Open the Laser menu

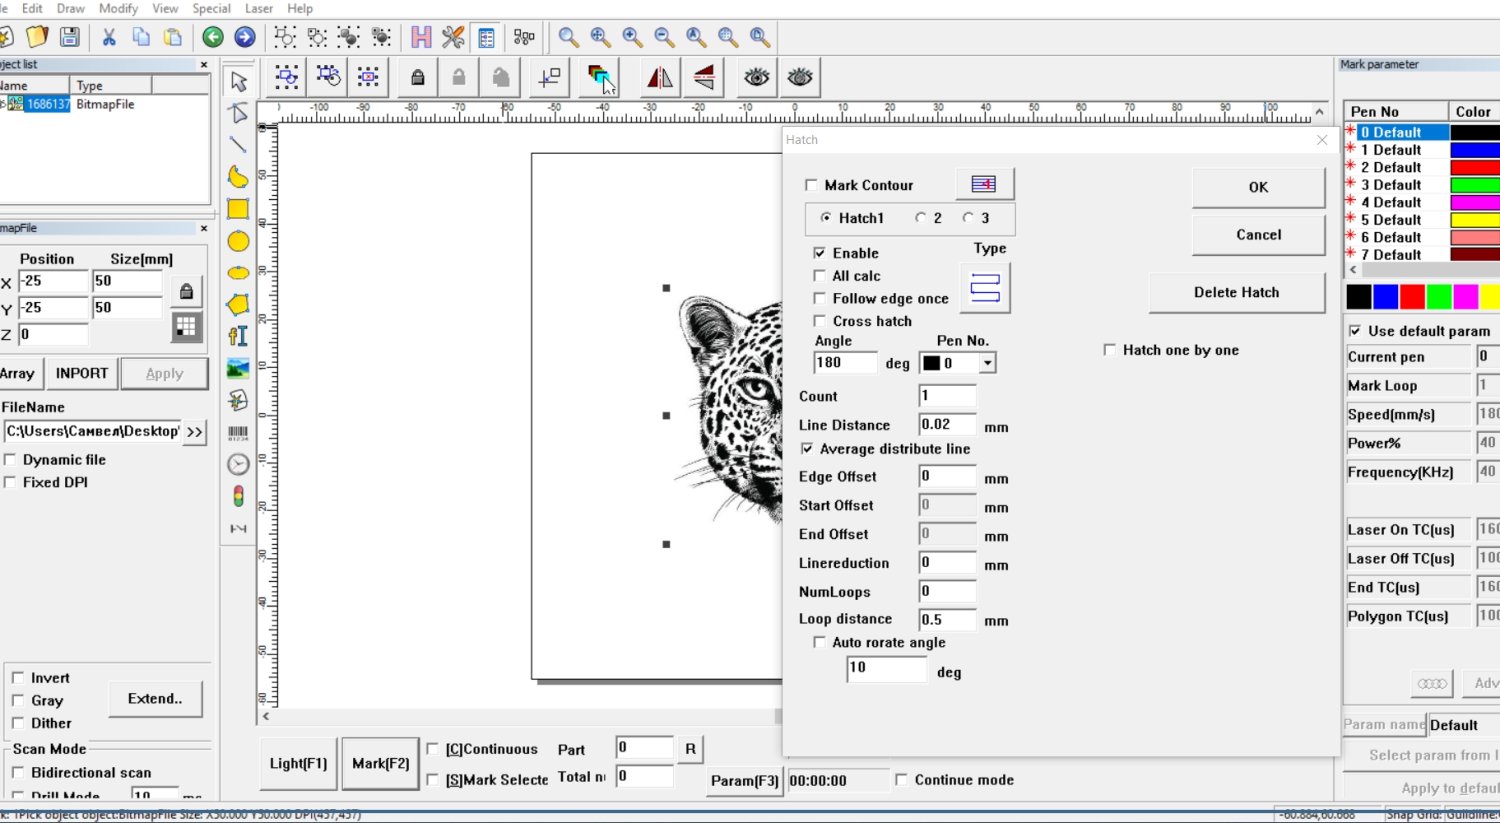259,8
